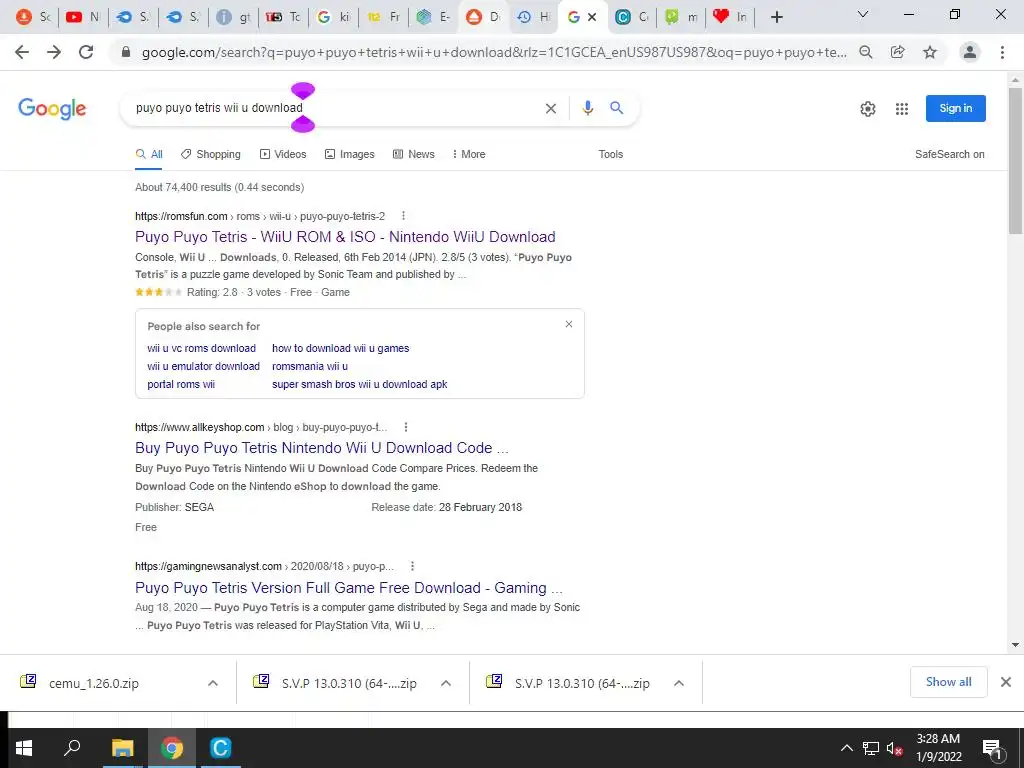Open network status tray icon
Image resolution: width=1024 pixels, height=768 pixels.
(871, 748)
